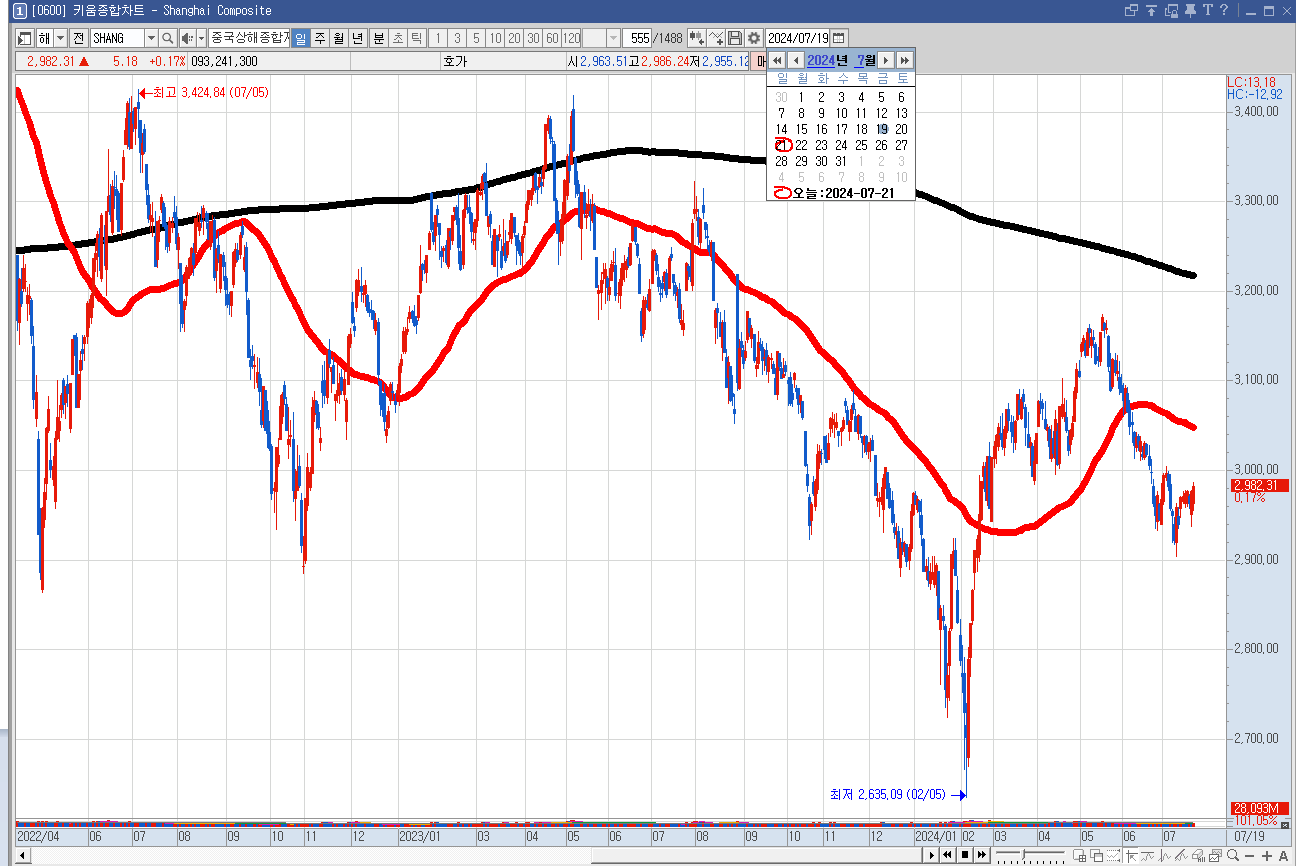Open the dropdown arrow next to 해
1296x866 pixels.
click(x=60, y=38)
